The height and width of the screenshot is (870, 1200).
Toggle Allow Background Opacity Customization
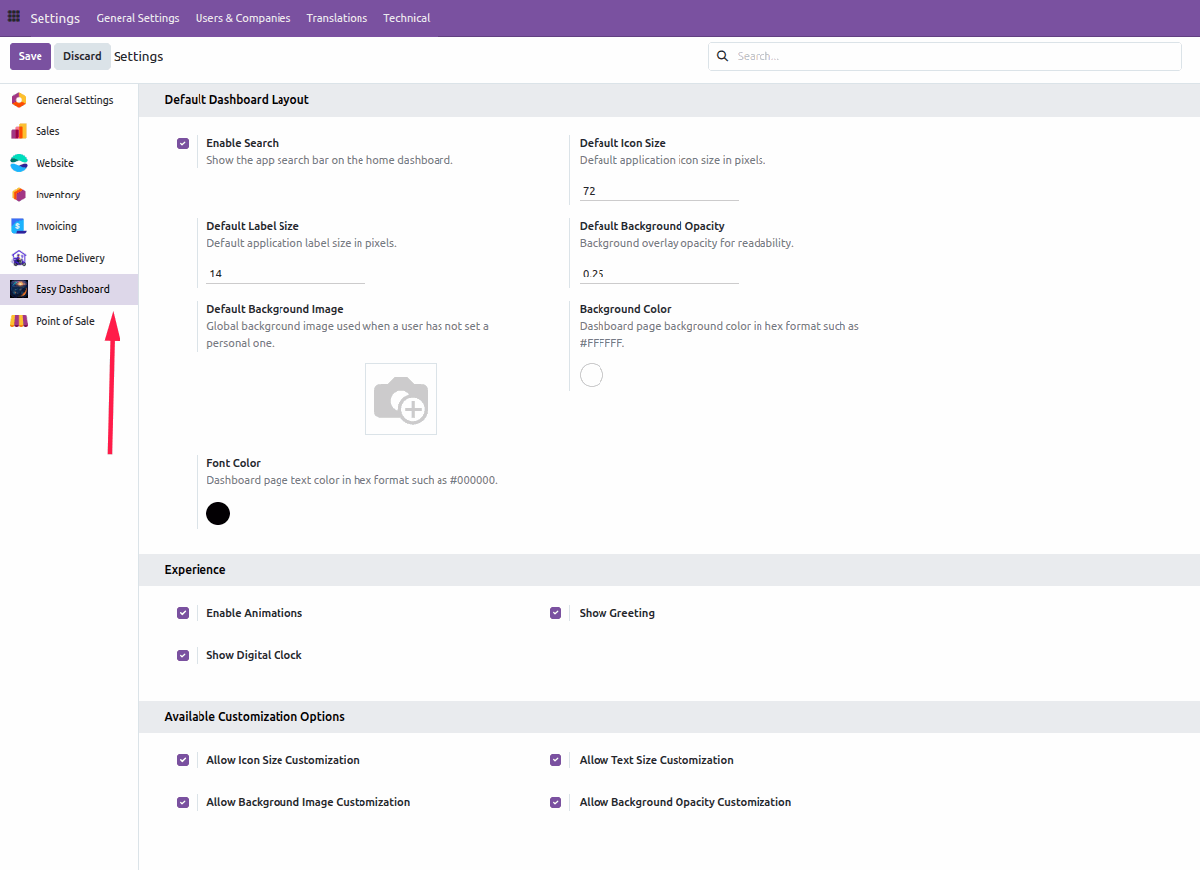pos(556,802)
